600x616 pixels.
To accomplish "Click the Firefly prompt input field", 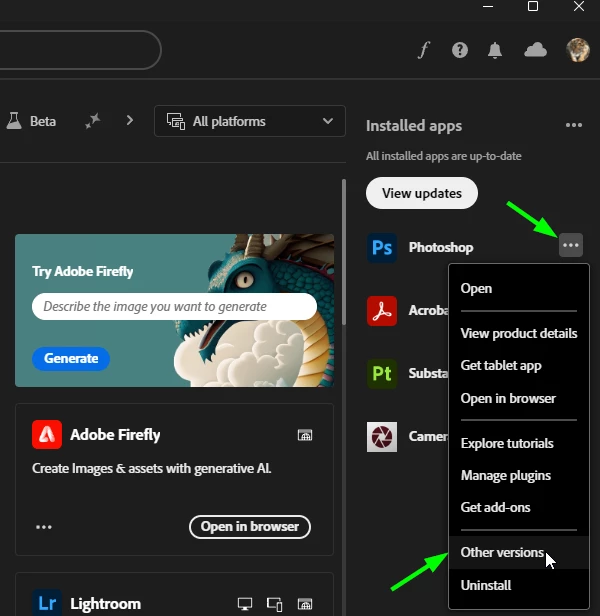I will 174,306.
